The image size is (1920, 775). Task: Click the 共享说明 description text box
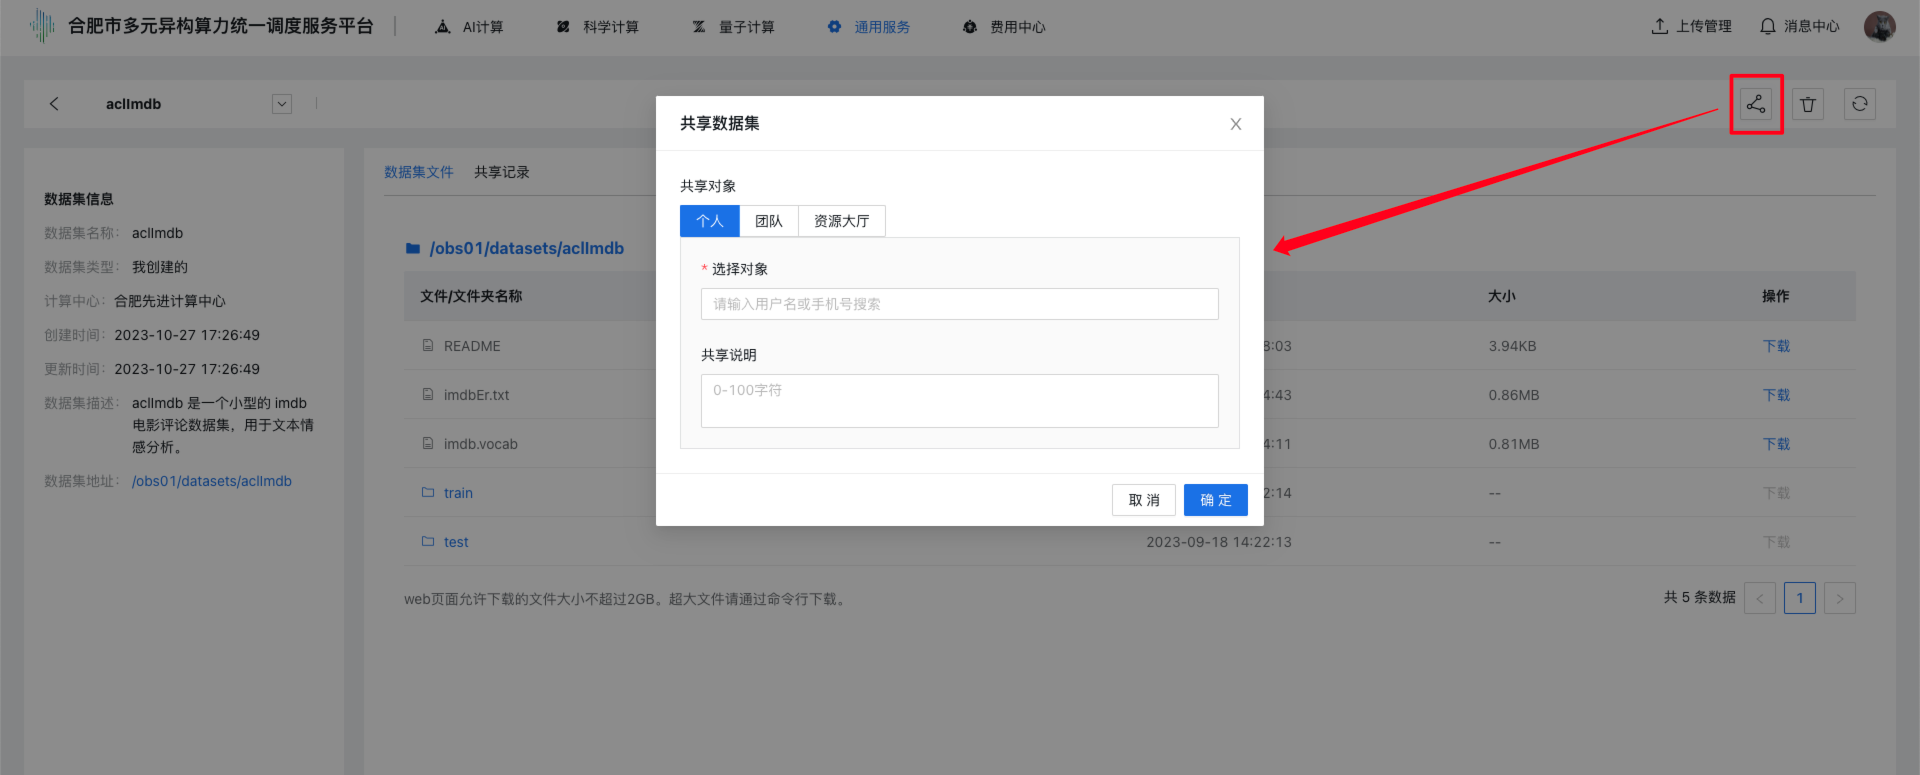point(959,400)
